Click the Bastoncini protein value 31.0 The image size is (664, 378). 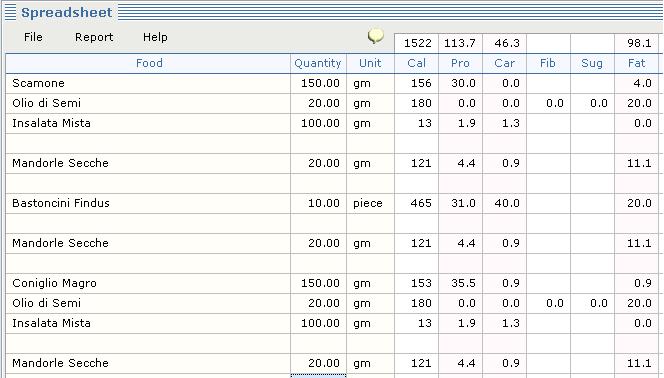[460, 203]
